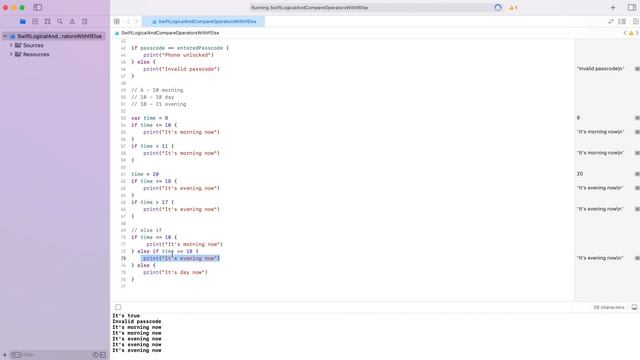Viewport: 640px width, 360px height.
Task: Select the SwiftLogicalAndCompareOperatorsWithIfElse editor tab
Action: (x=203, y=21)
